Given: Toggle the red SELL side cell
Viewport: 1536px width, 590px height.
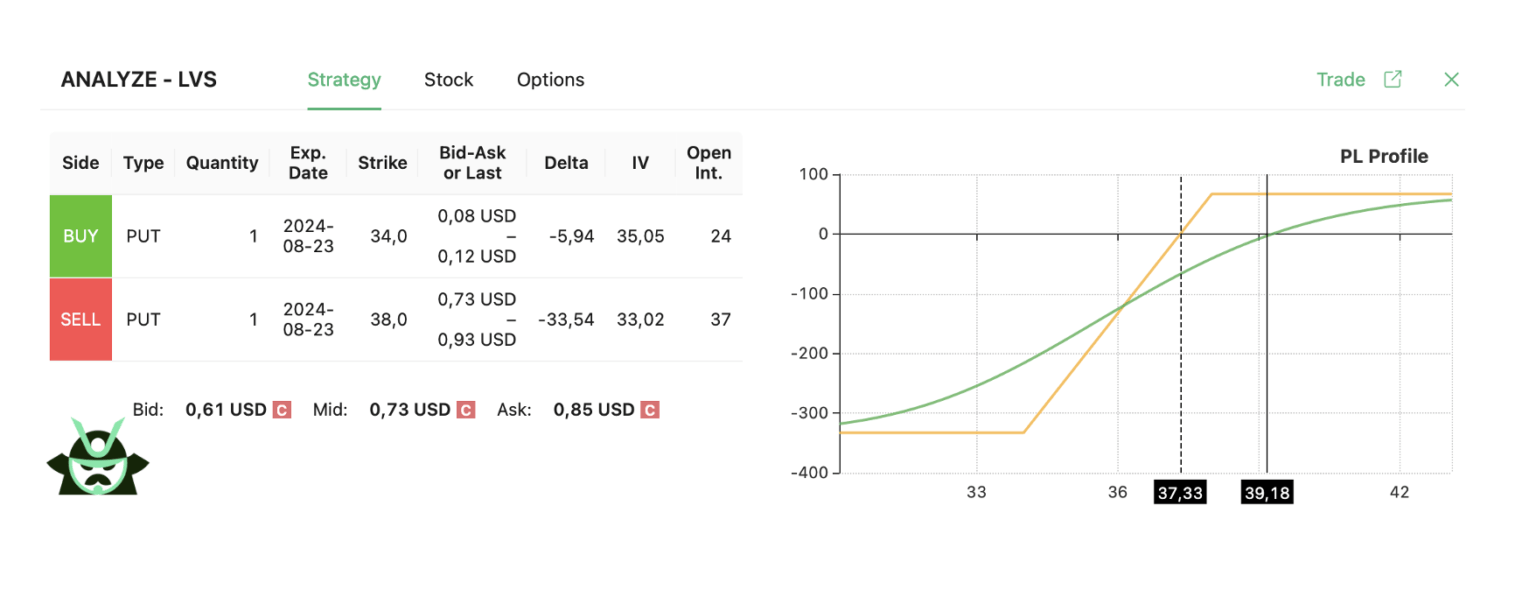Looking at the screenshot, I should [81, 320].
